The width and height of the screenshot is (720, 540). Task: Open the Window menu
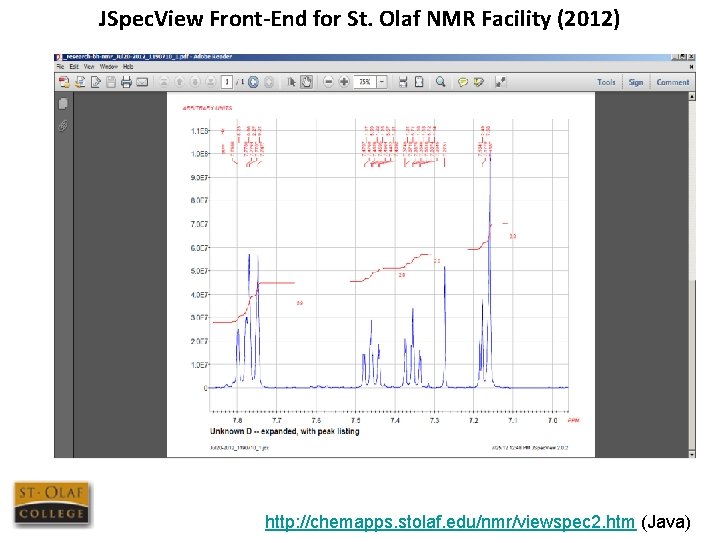click(x=109, y=67)
